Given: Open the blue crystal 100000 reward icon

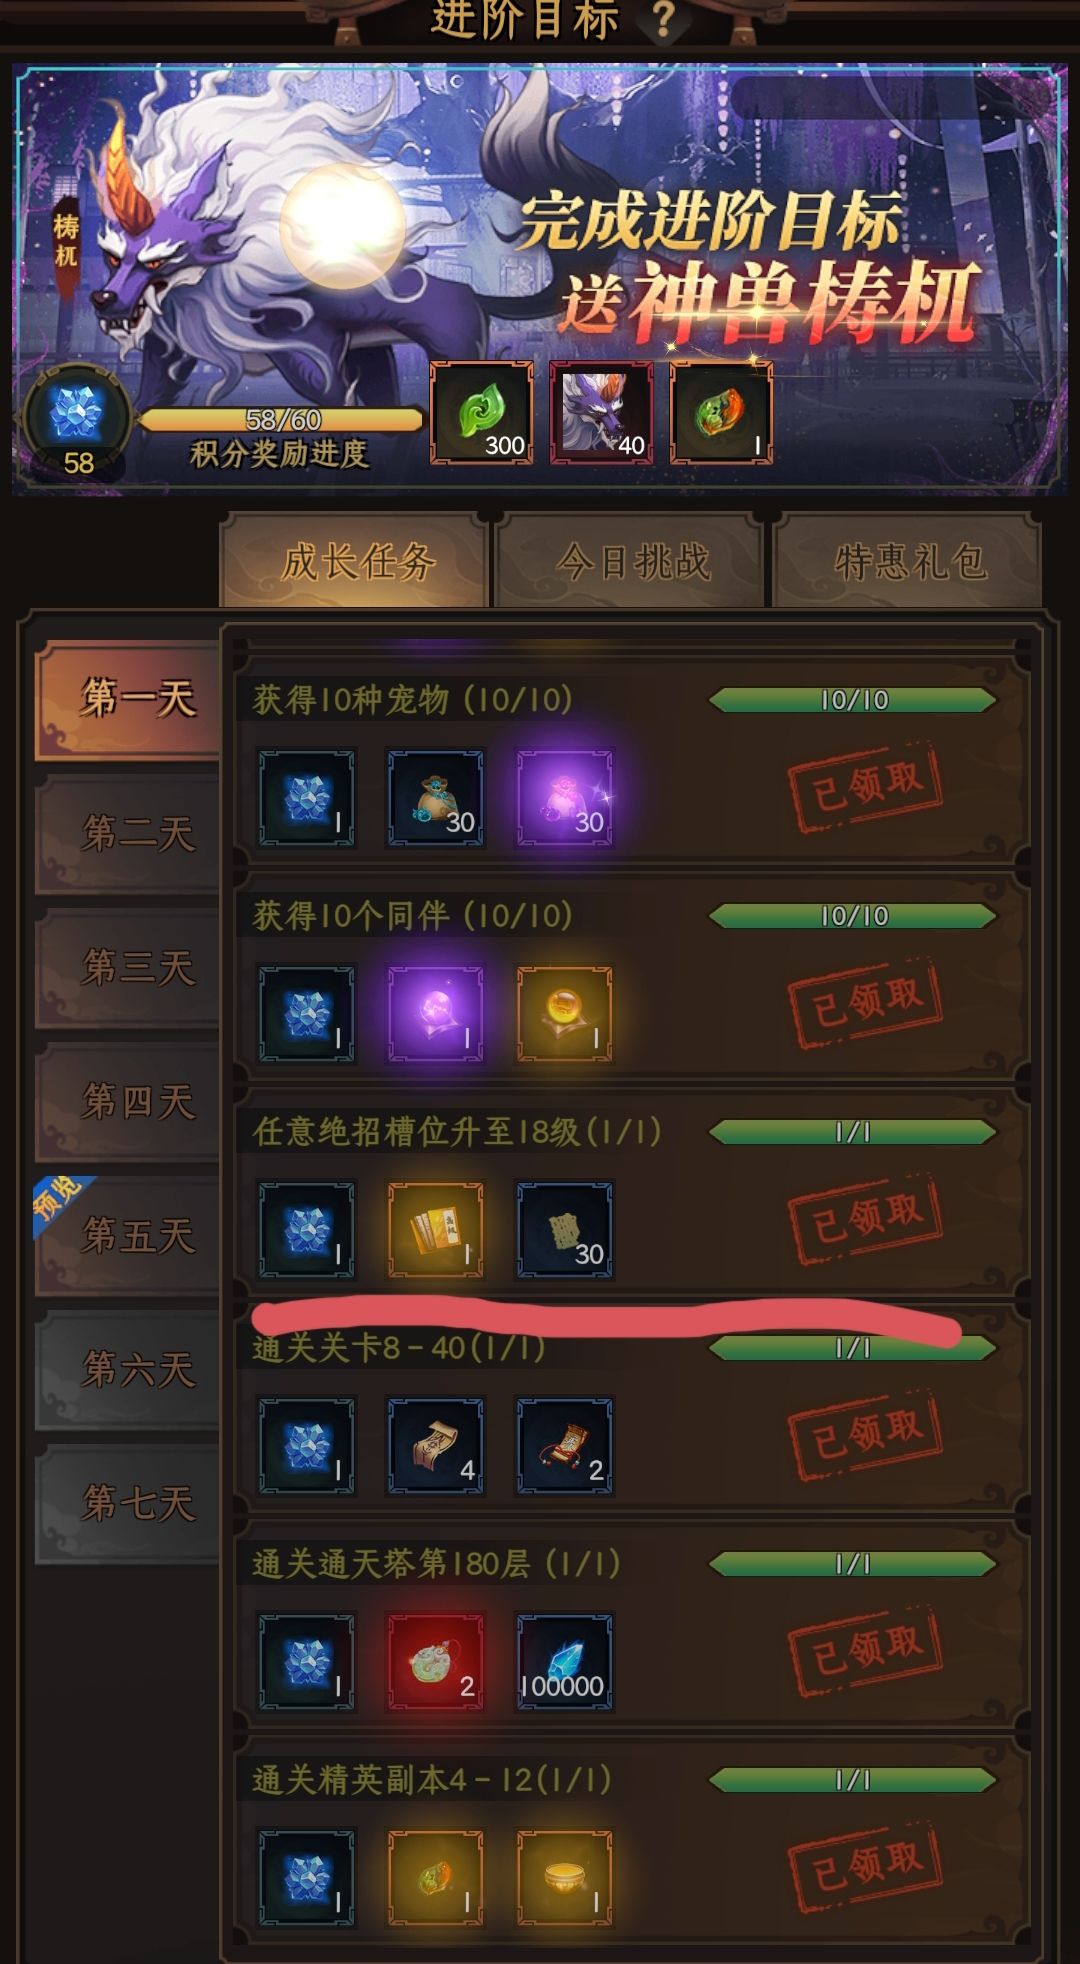Looking at the screenshot, I should pyautogui.click(x=564, y=1663).
